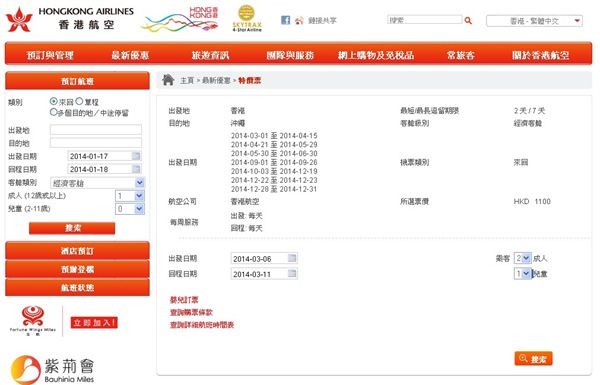Screen dimensions: 600x385
Task: Open the sidebar child count dropdown
Action: (130, 209)
